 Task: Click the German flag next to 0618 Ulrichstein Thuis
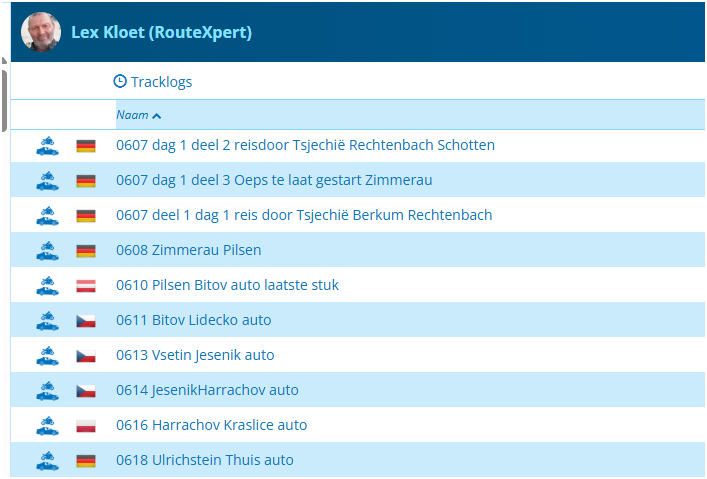(86, 460)
